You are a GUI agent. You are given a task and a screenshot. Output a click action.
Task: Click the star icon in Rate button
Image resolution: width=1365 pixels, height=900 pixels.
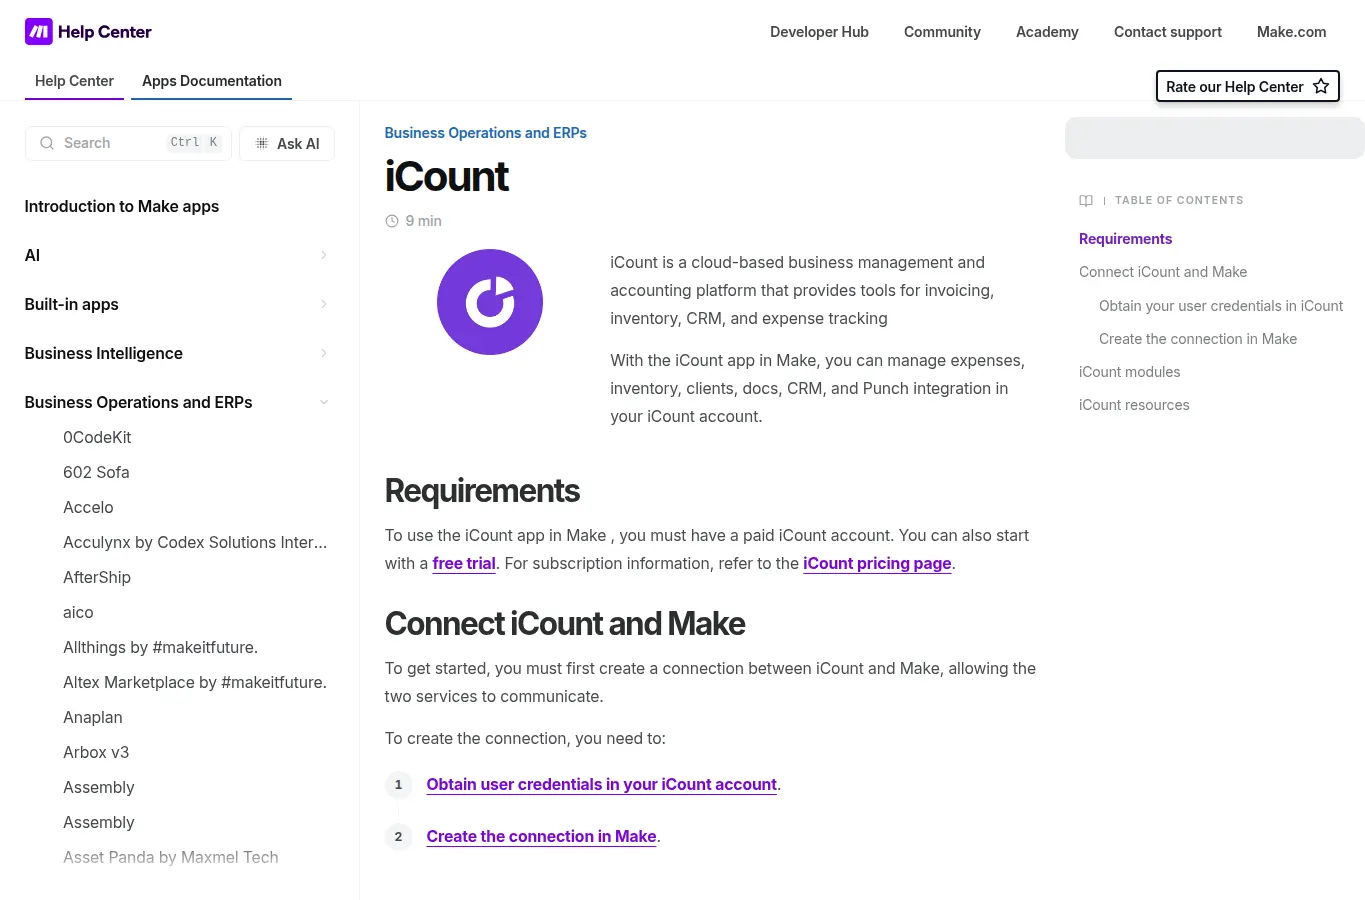1321,86
